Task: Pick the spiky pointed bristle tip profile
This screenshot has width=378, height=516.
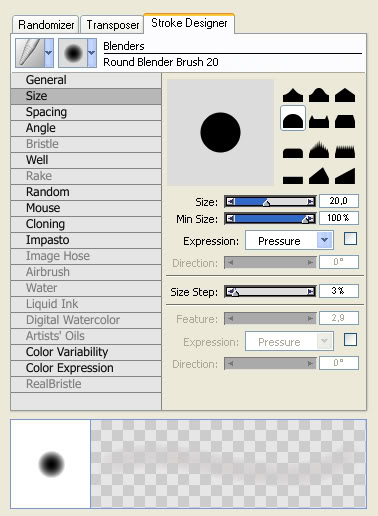Action: point(319,150)
